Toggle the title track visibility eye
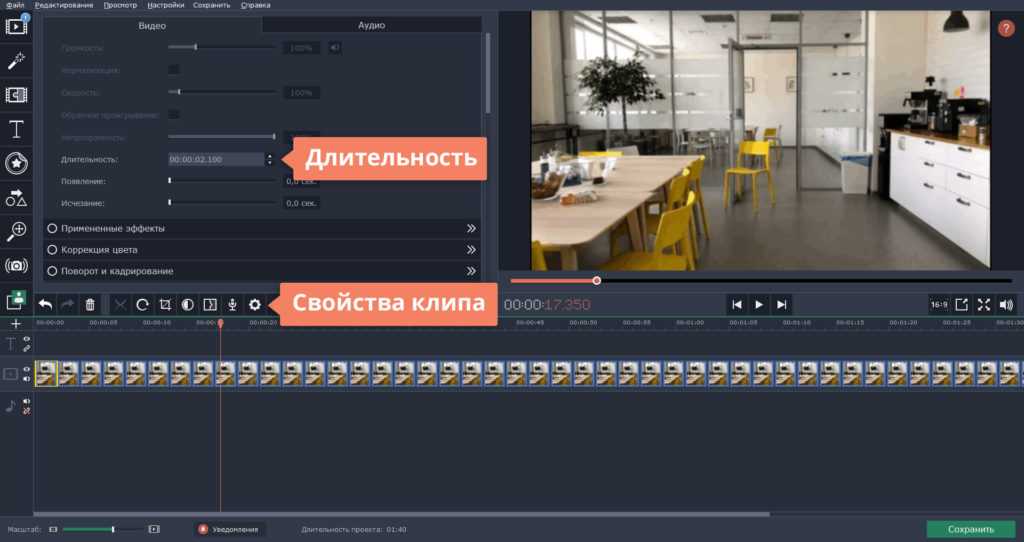1024x542 pixels. click(26, 340)
